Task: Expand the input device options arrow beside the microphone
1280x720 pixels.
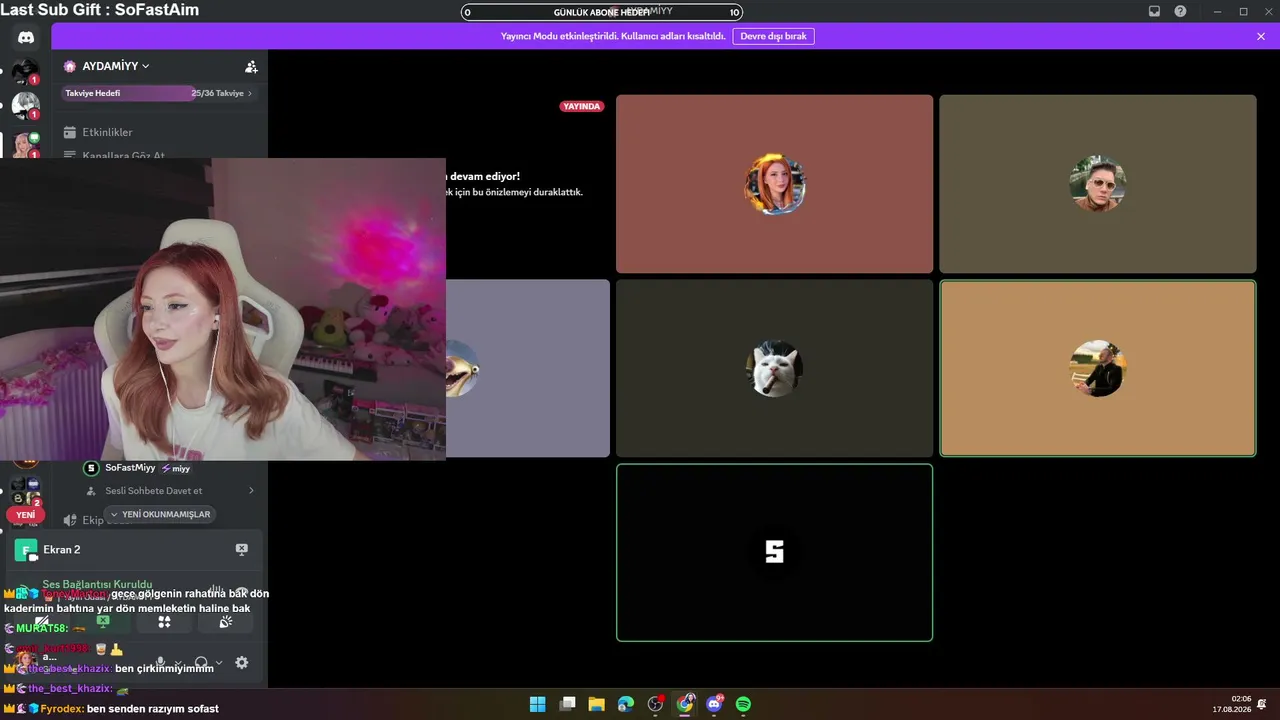Action: (178, 663)
